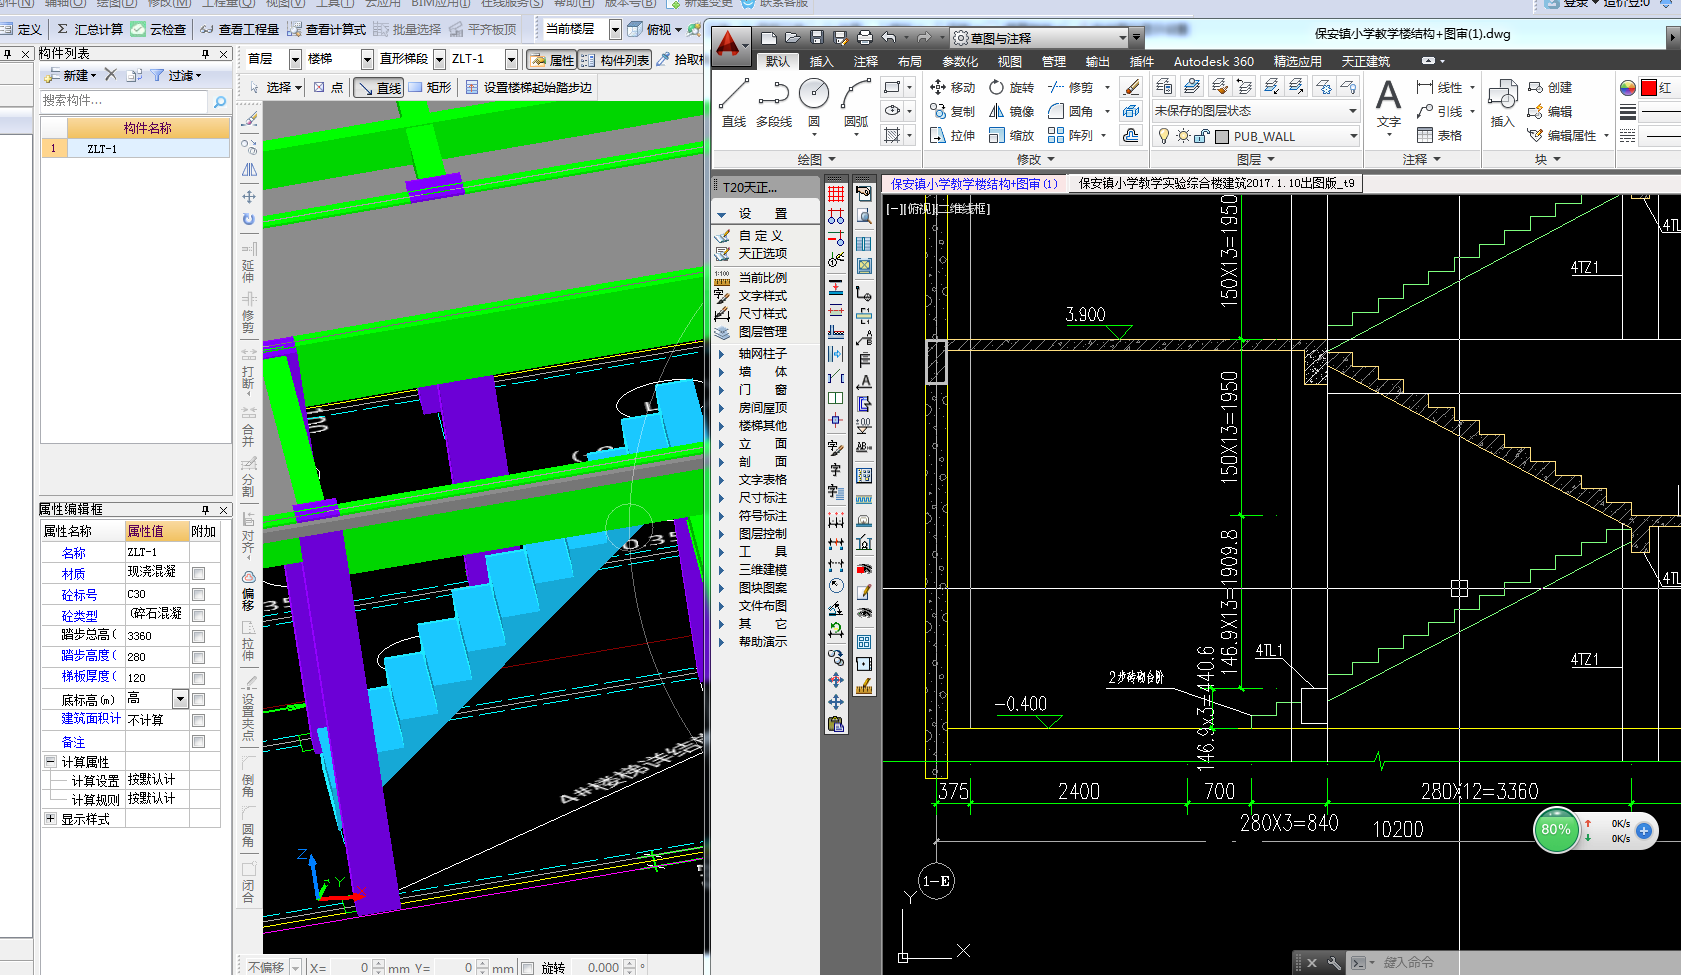
Task: Toggle the attach checkbox for 砼标号 row
Action: pyautogui.click(x=198, y=594)
